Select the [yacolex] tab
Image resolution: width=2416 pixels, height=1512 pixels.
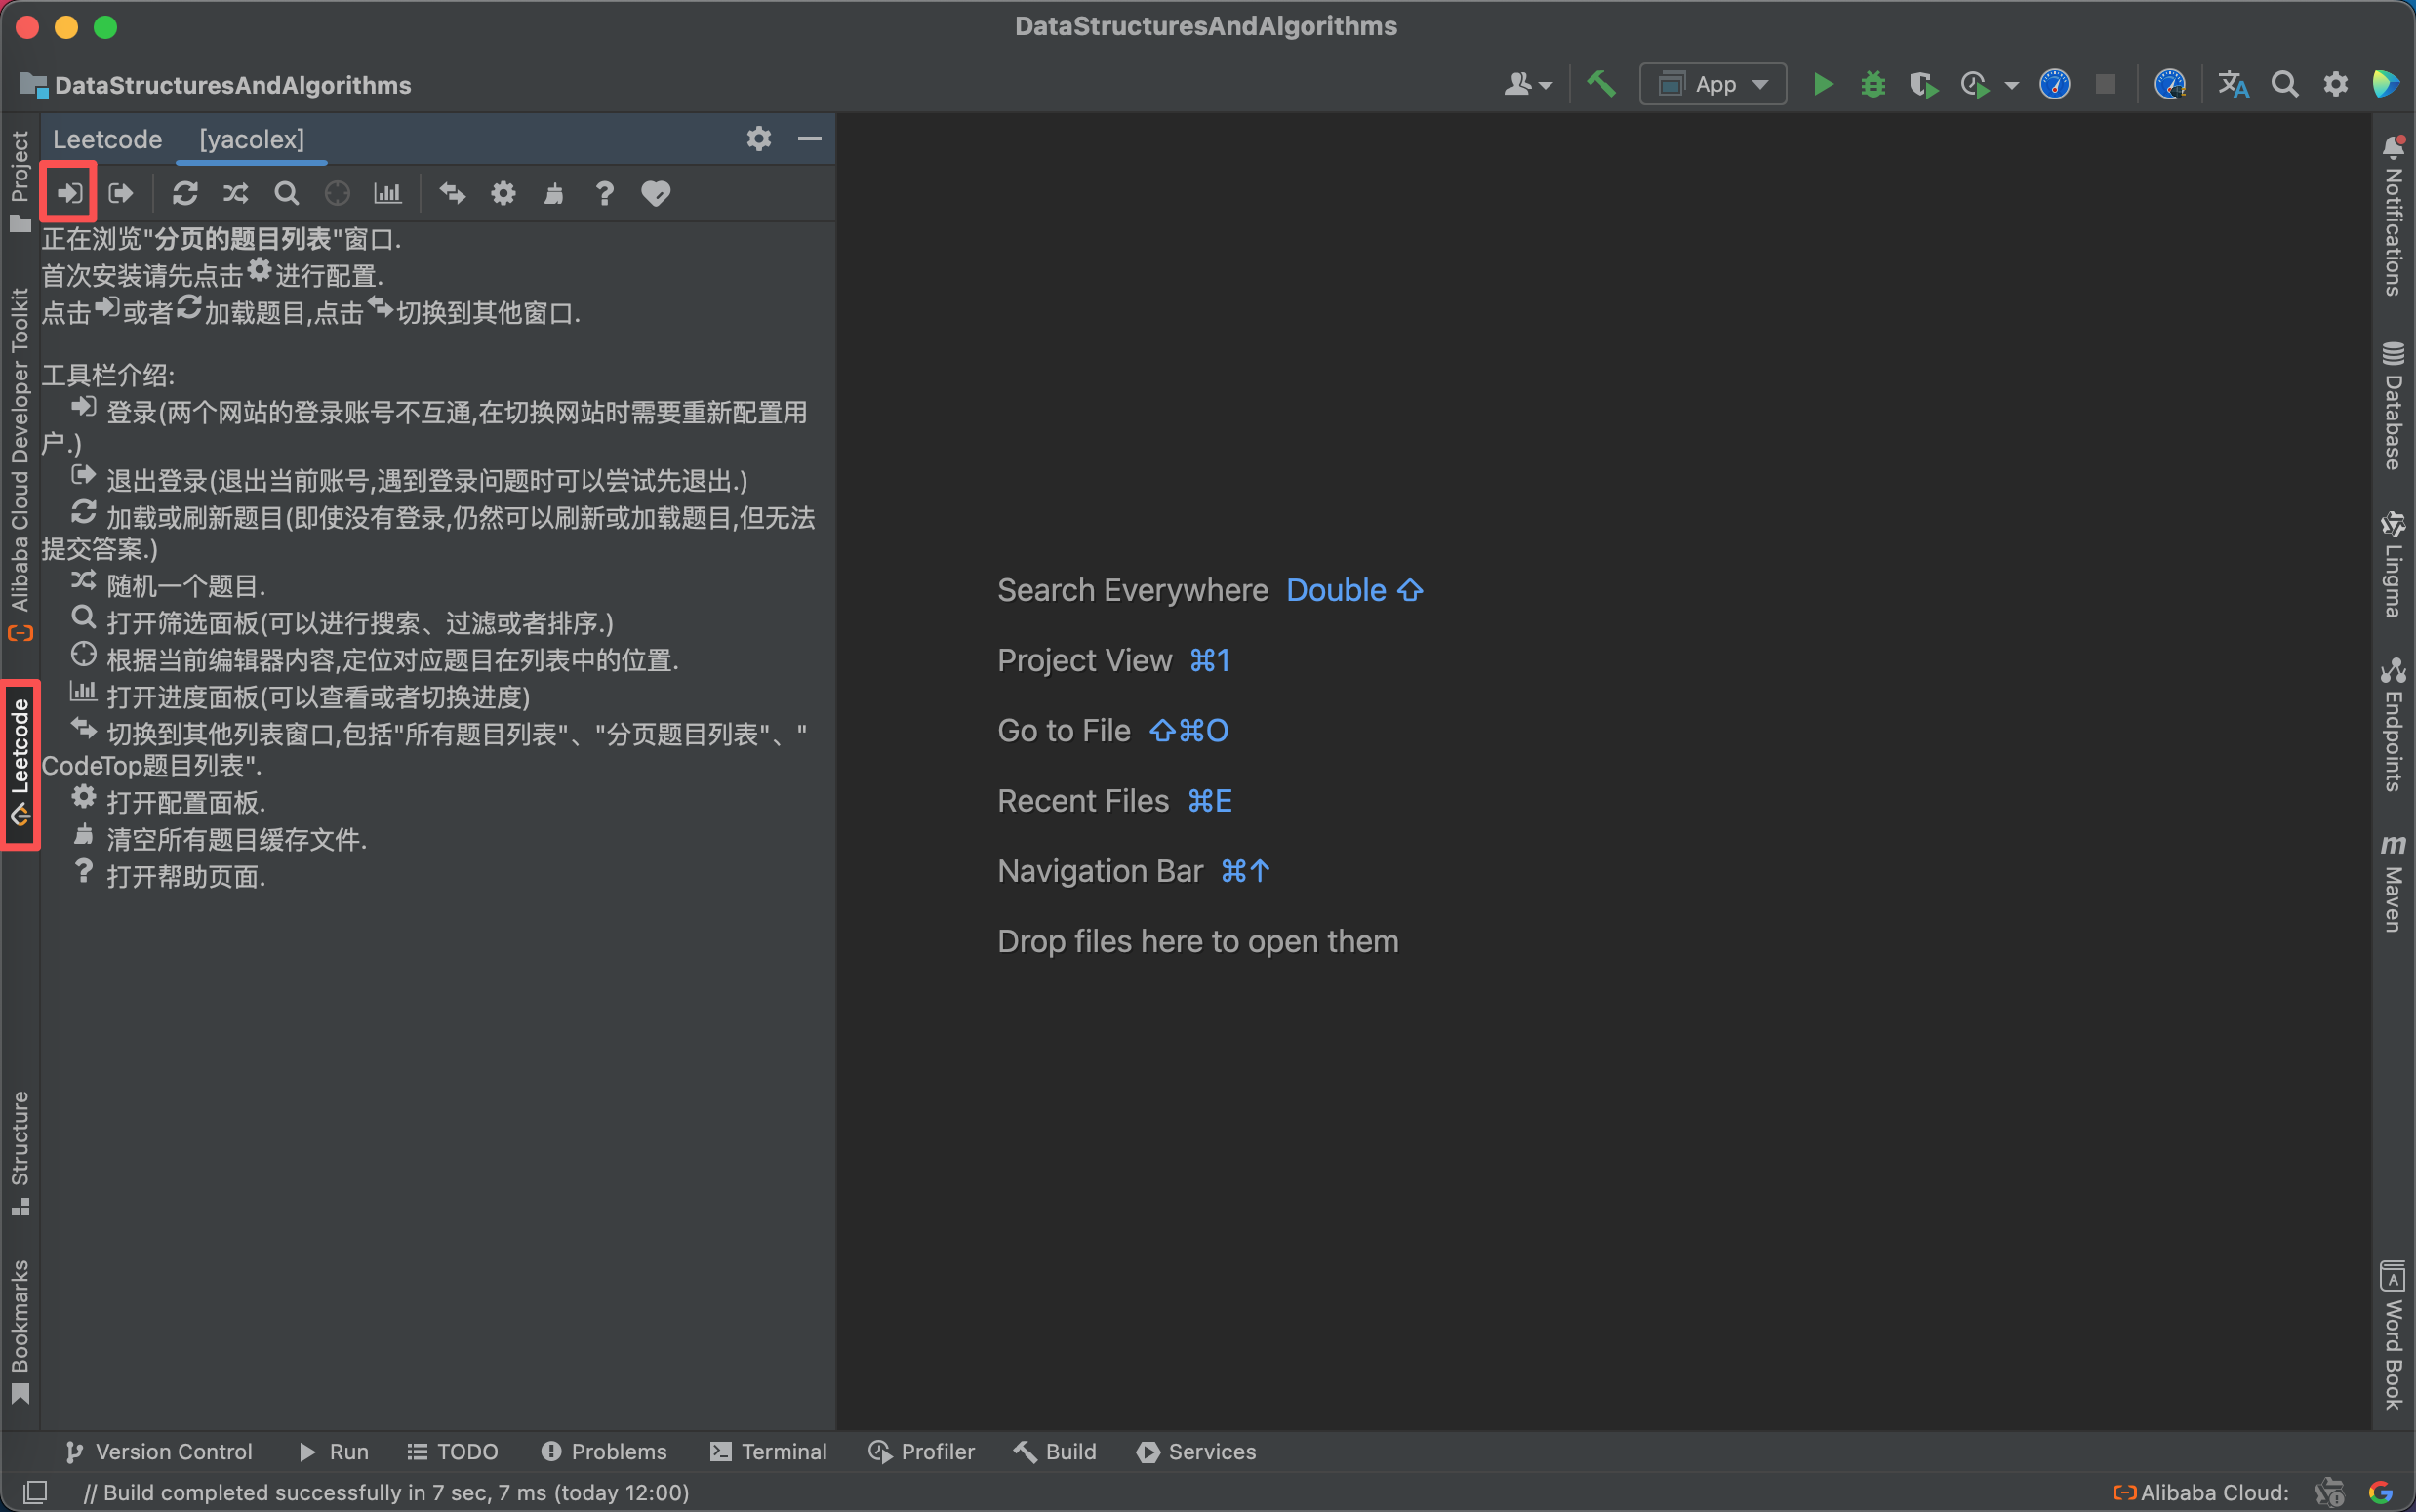coord(251,139)
